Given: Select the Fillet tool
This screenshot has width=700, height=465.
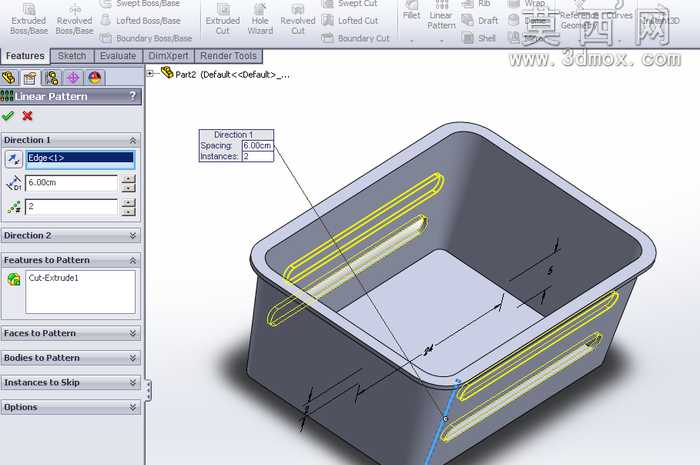Looking at the screenshot, I should tap(411, 11).
